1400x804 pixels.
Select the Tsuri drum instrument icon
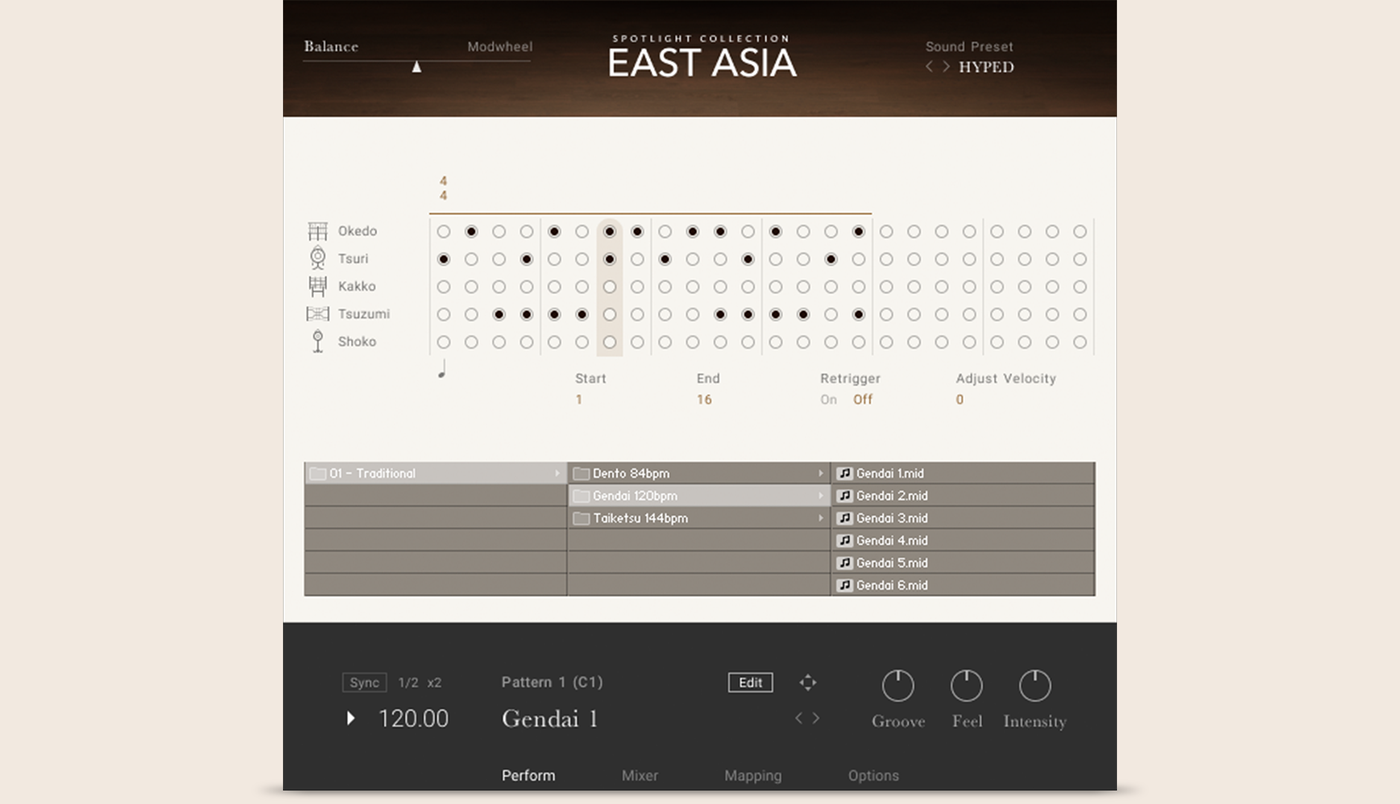pos(317,258)
